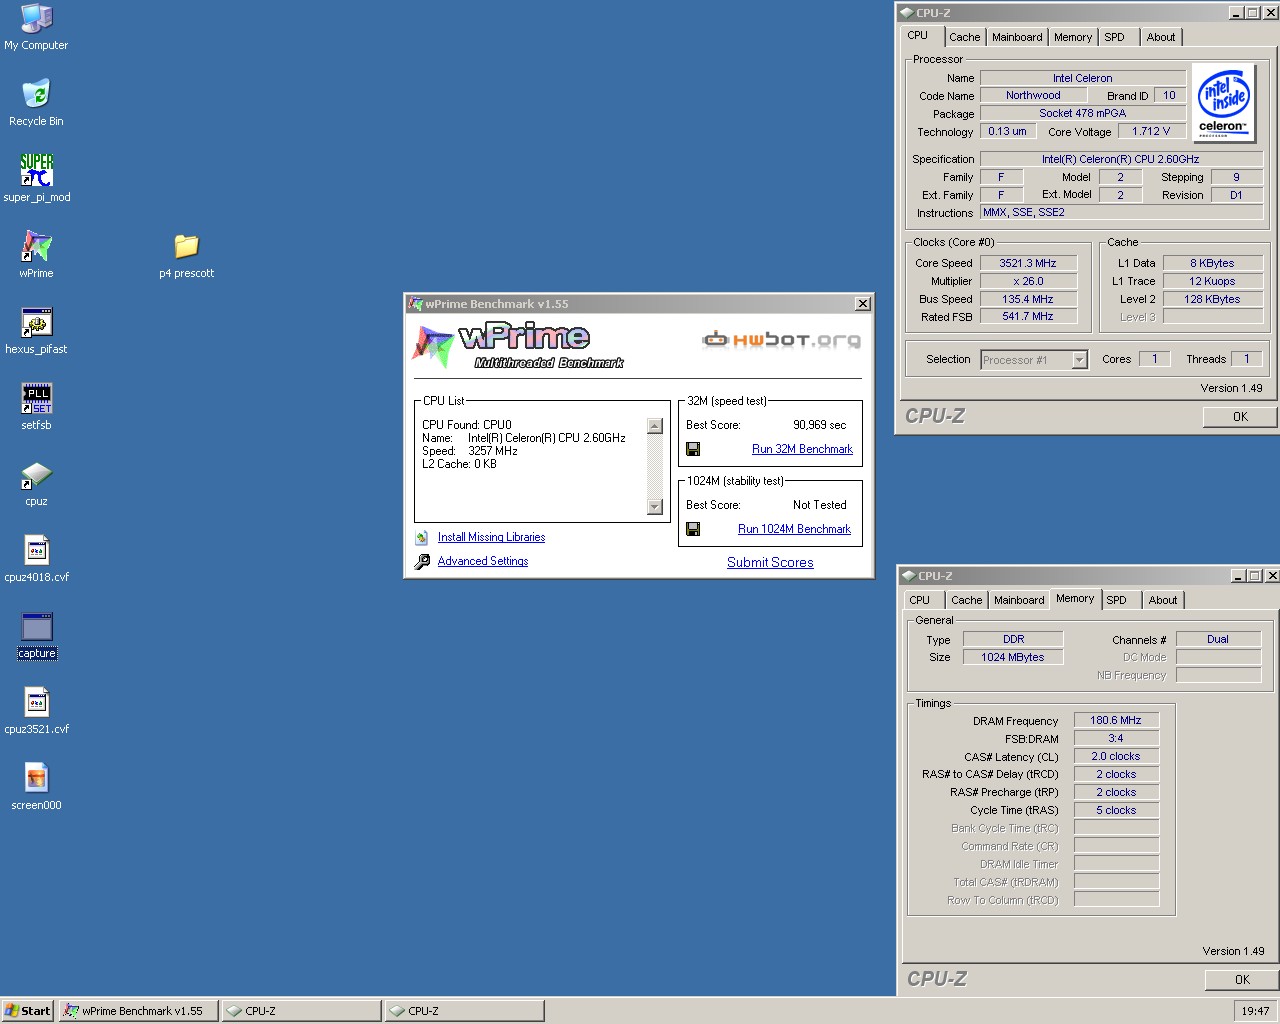Click the Rated FSB 541.7 MHz value
Viewport: 1280px width, 1024px height.
click(1028, 316)
